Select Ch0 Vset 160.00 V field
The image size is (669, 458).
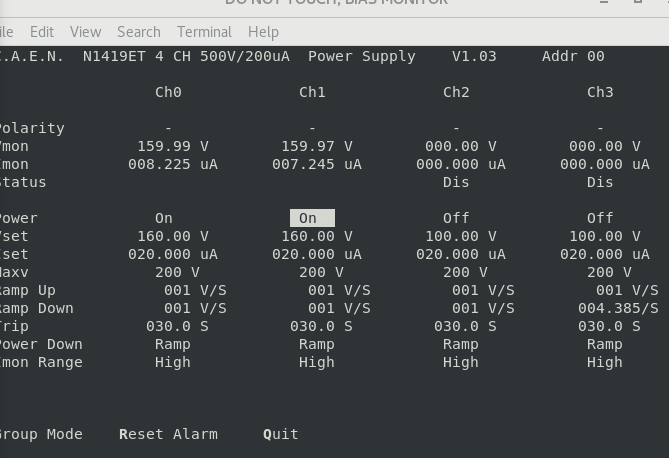[173, 236]
